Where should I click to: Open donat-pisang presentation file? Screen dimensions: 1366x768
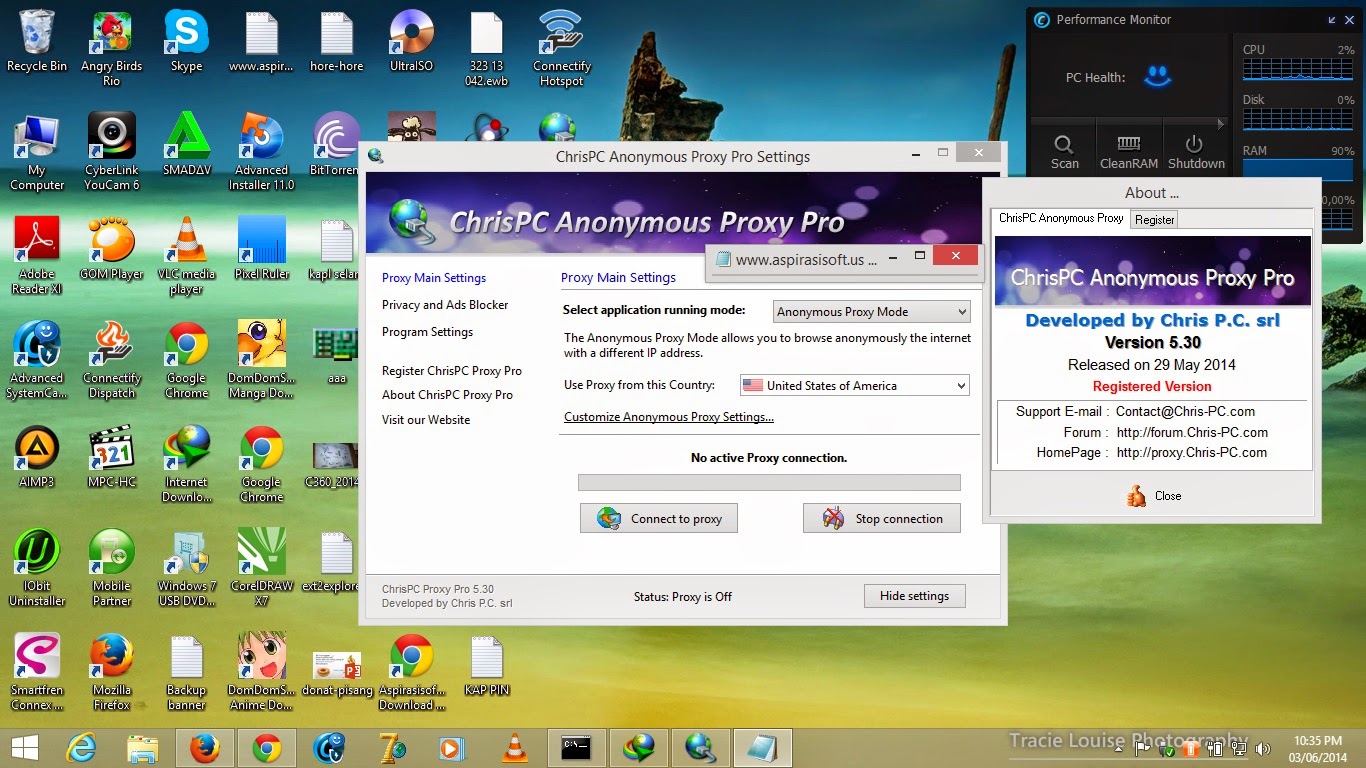click(336, 673)
